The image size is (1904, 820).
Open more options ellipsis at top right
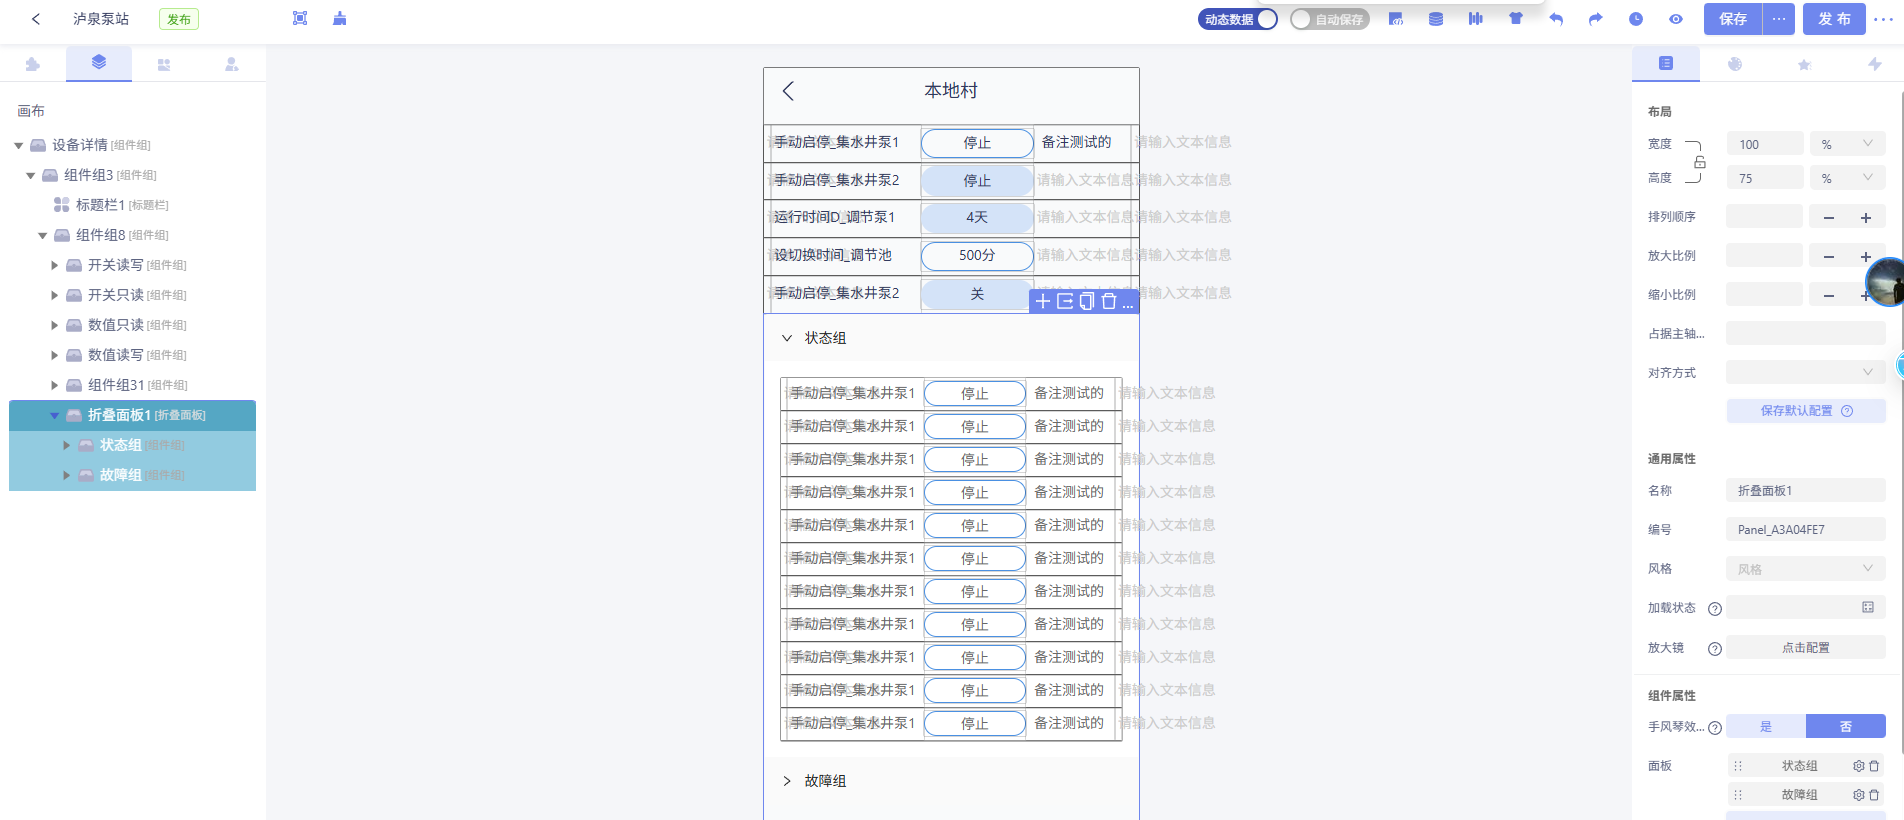[1882, 19]
